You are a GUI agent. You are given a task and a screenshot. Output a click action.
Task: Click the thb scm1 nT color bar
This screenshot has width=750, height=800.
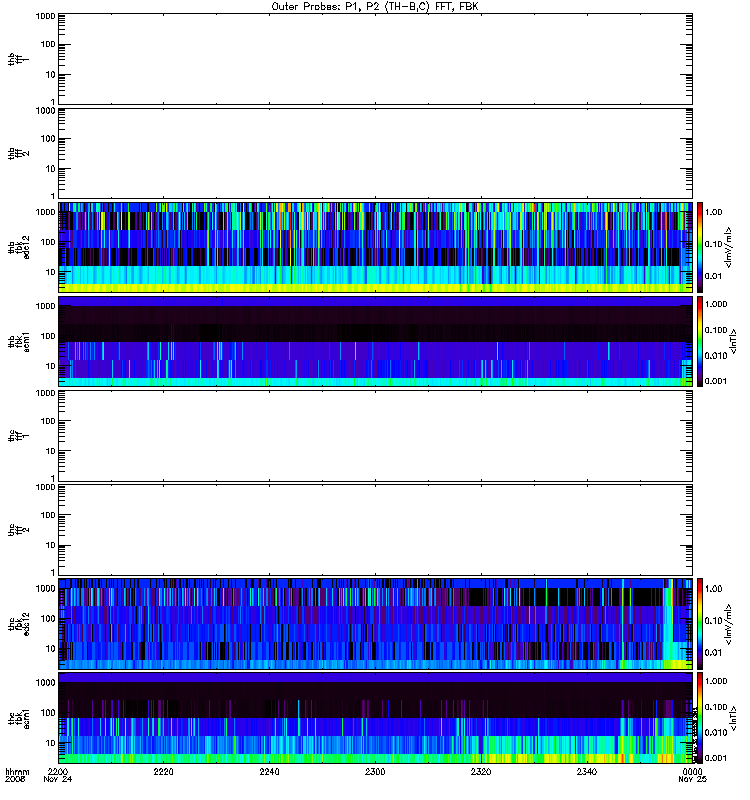coord(700,341)
